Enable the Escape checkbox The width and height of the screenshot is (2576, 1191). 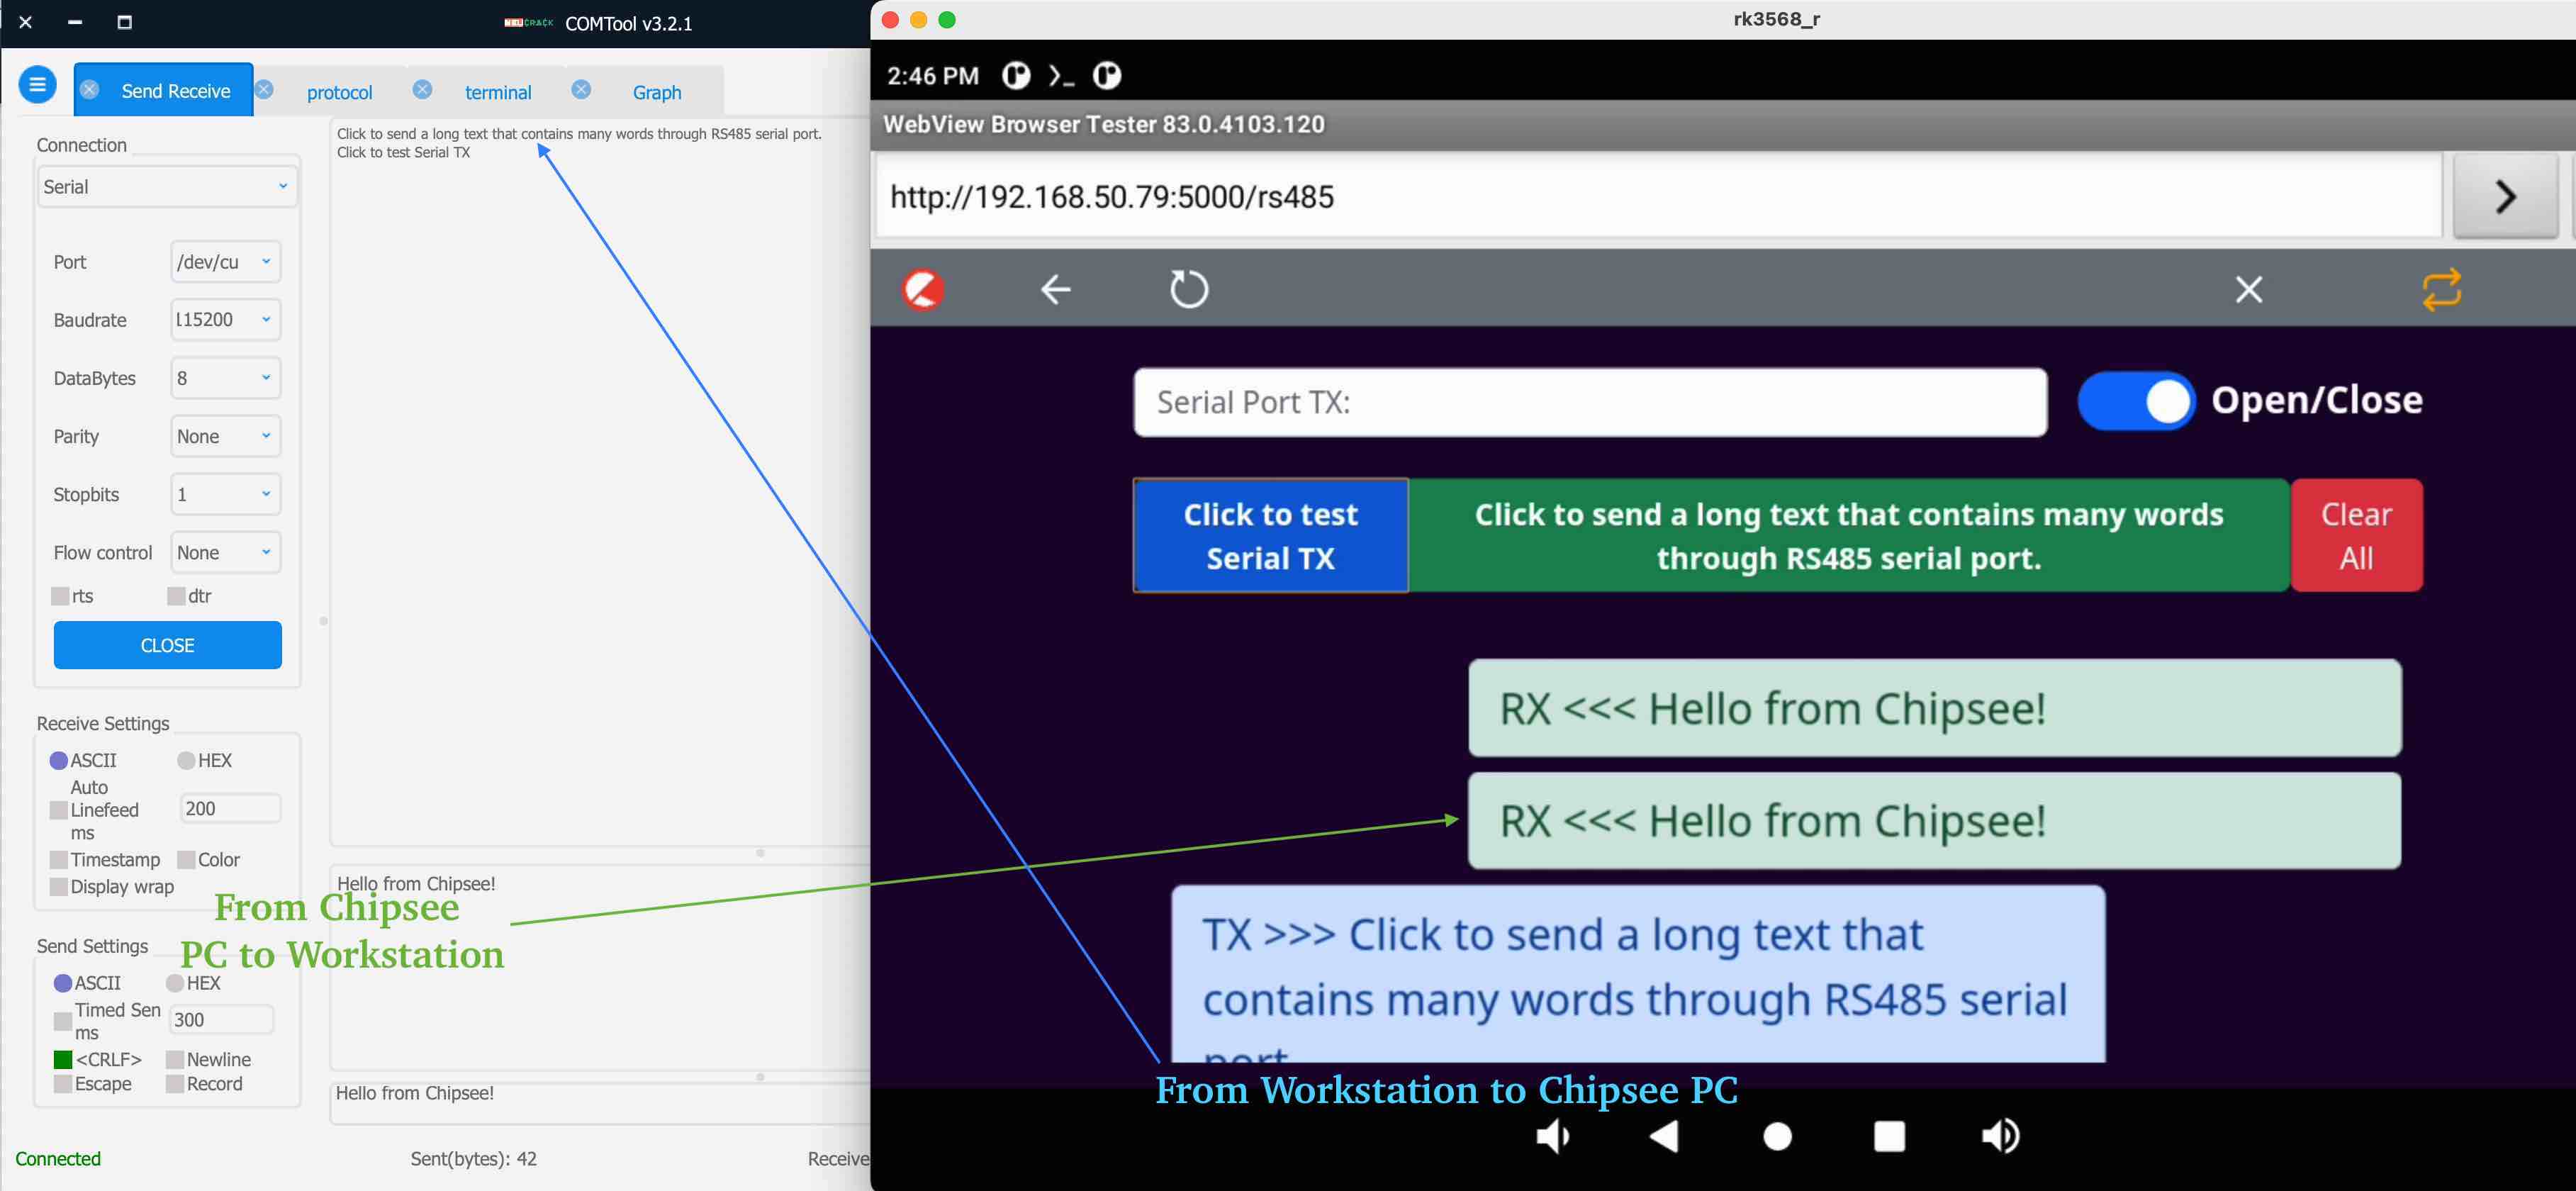pos(63,1085)
